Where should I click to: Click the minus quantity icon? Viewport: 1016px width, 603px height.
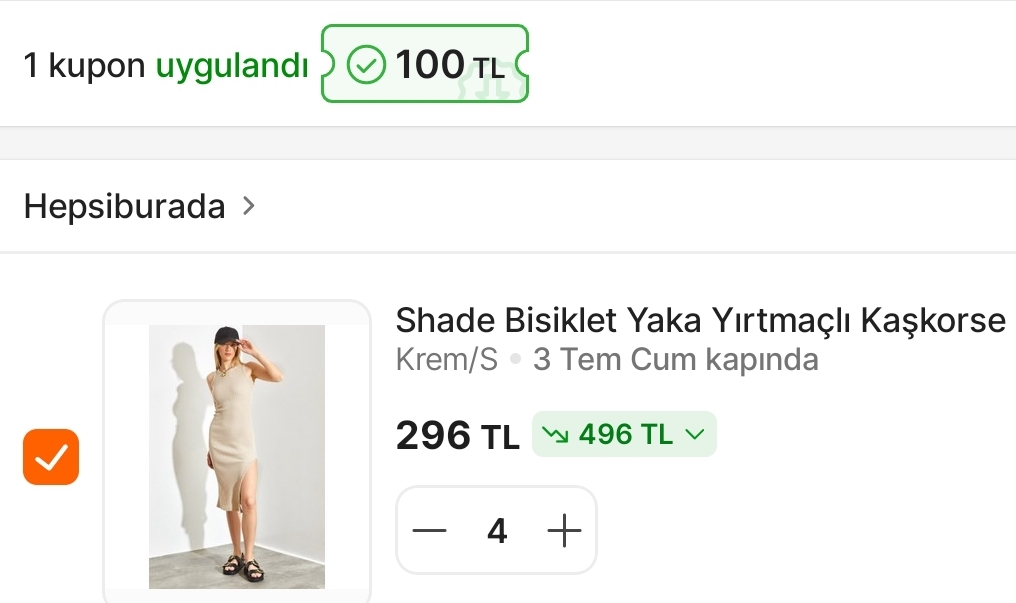pyautogui.click(x=430, y=530)
